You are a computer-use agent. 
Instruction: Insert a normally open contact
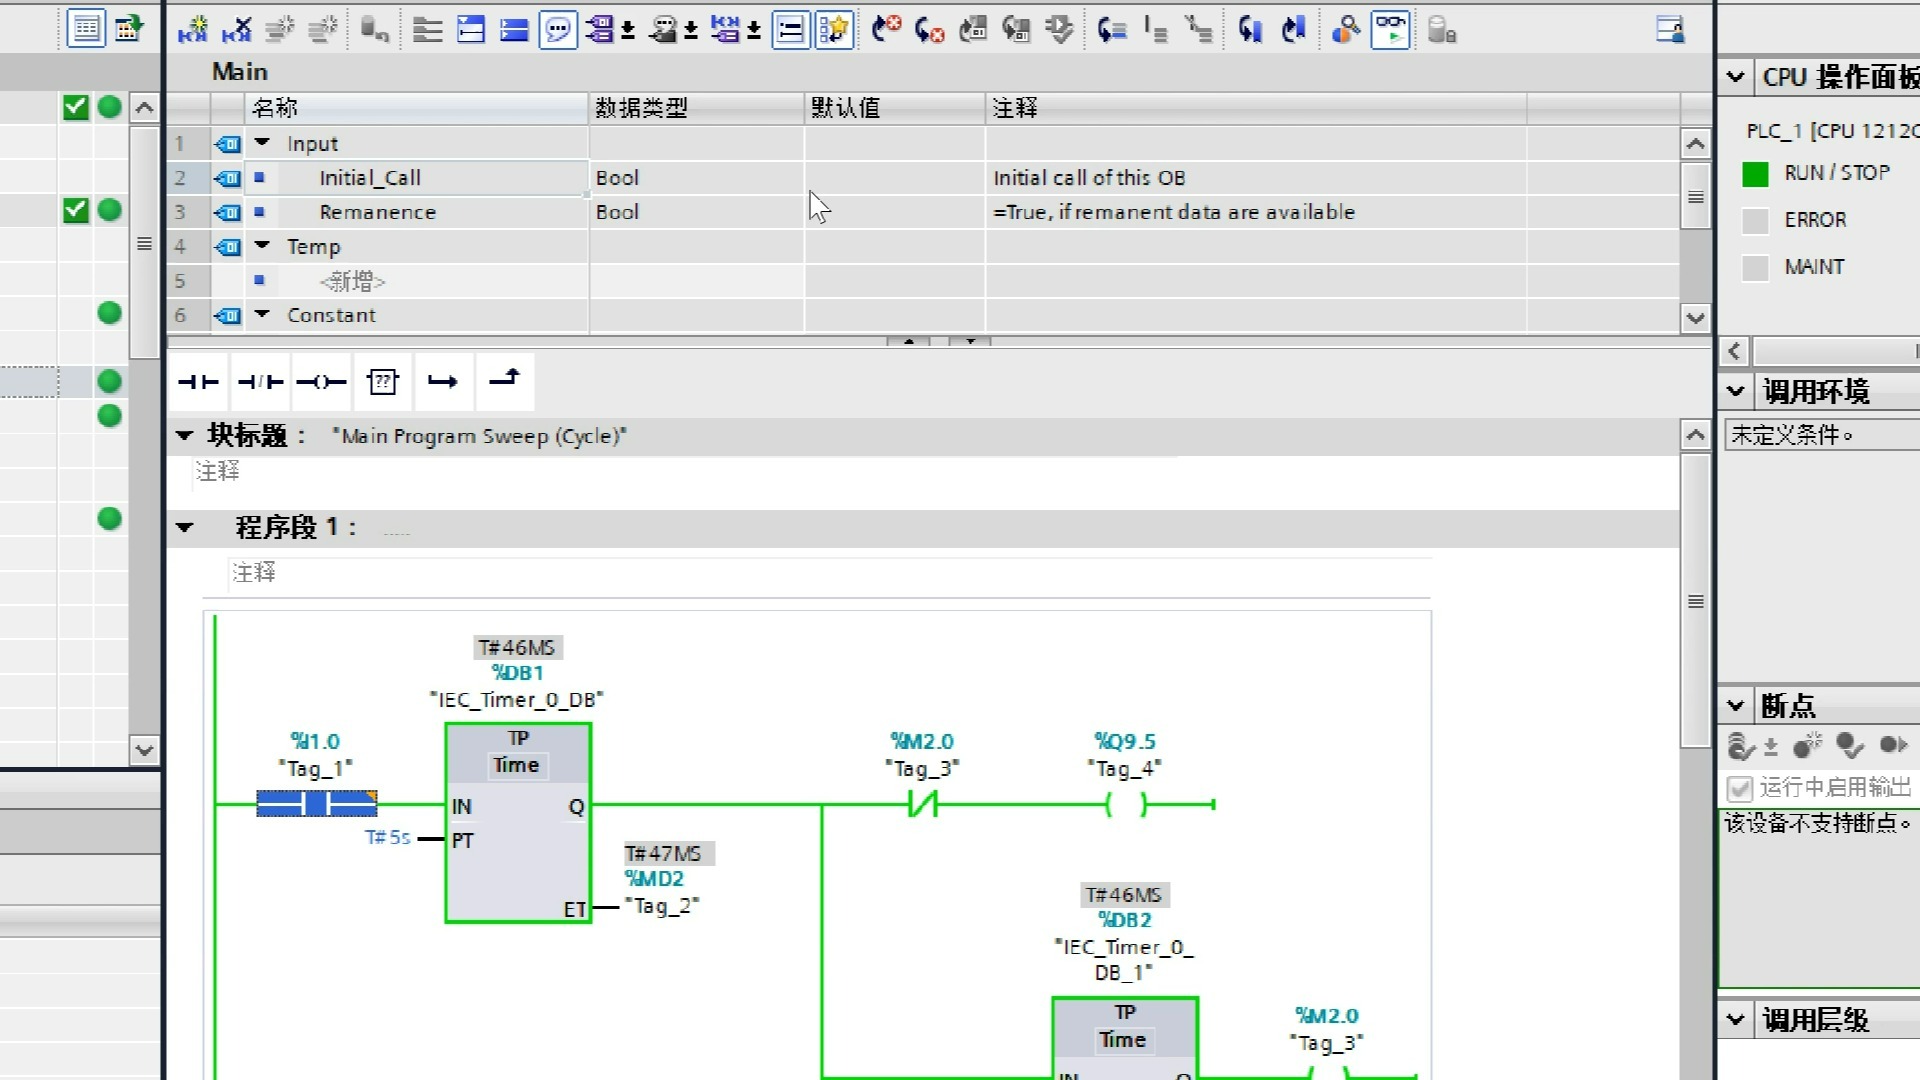(x=198, y=382)
